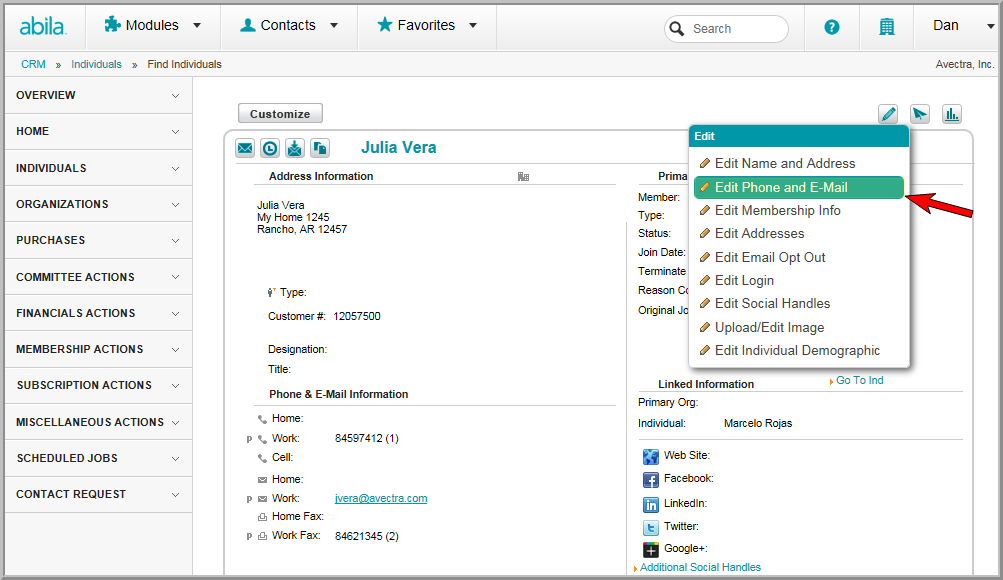Click the Customize button

pos(280,114)
